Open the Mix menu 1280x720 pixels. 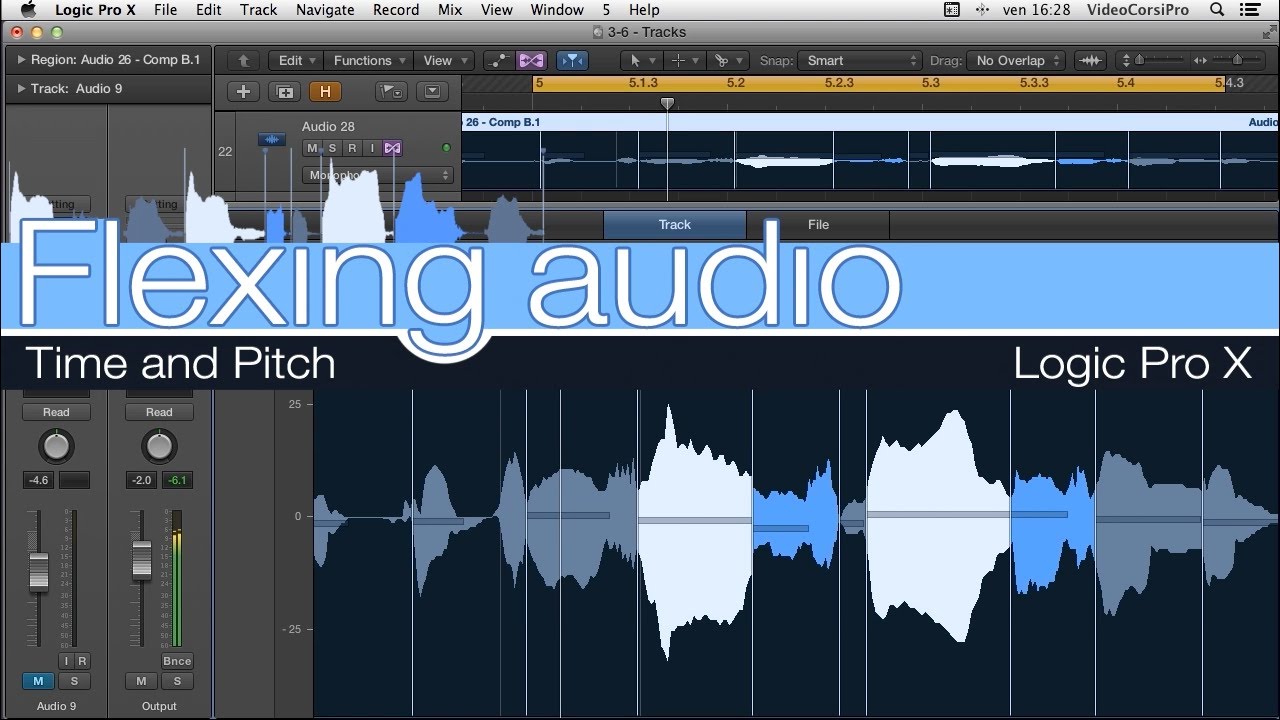[450, 10]
